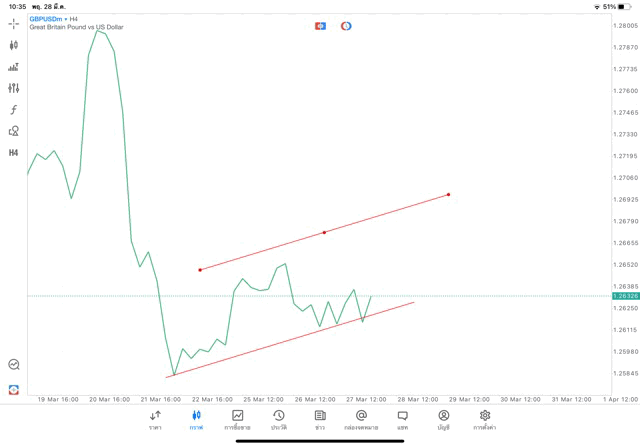
Task: Open the symbol search magnifier icon
Action: [14, 365]
